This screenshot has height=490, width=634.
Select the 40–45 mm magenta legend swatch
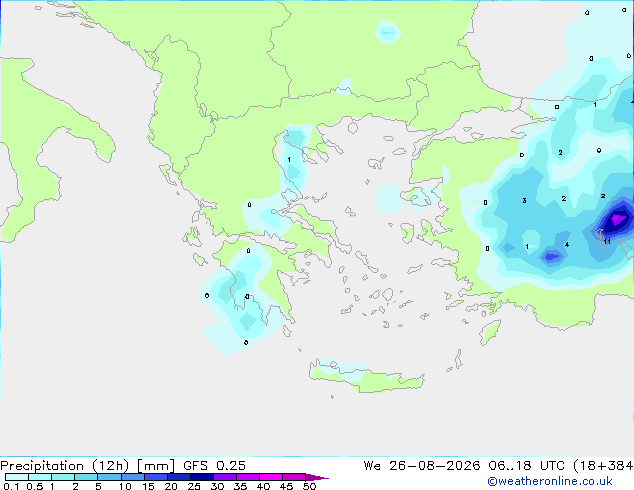(x=271, y=477)
